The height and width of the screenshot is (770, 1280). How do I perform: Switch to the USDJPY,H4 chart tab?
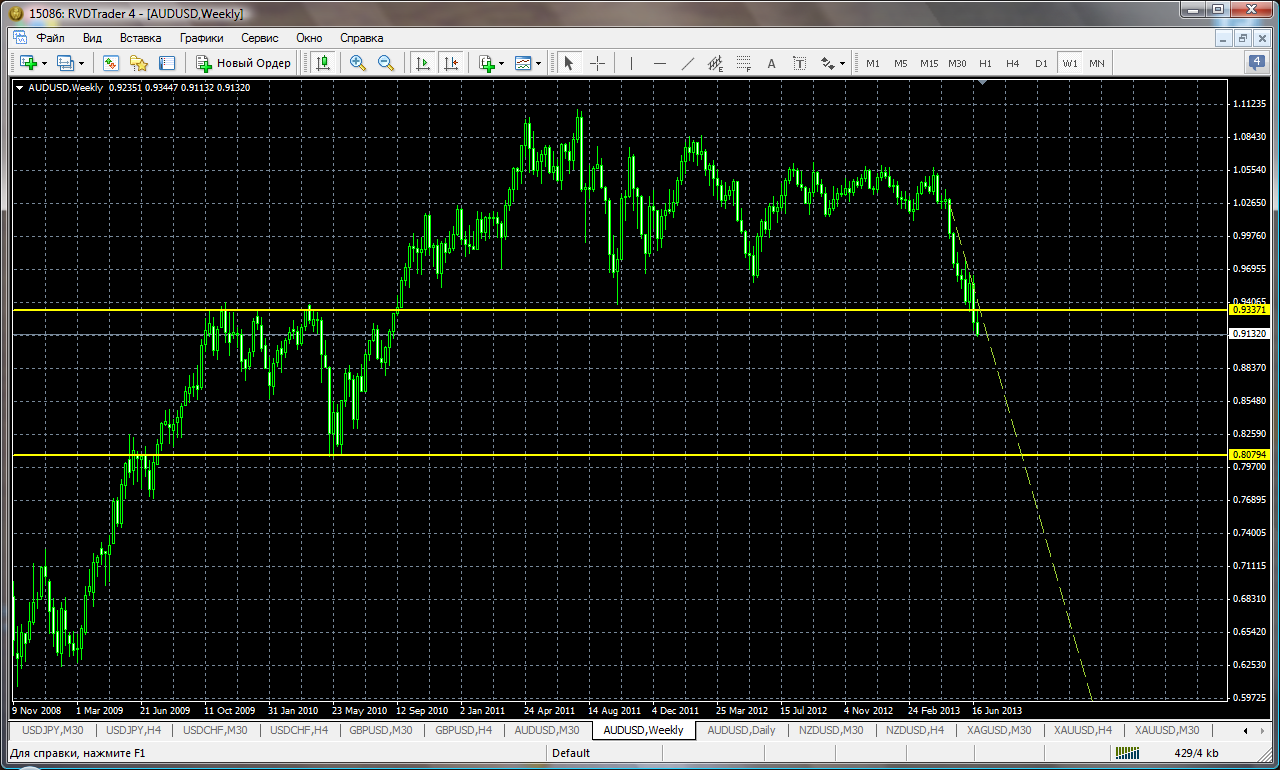click(x=133, y=730)
